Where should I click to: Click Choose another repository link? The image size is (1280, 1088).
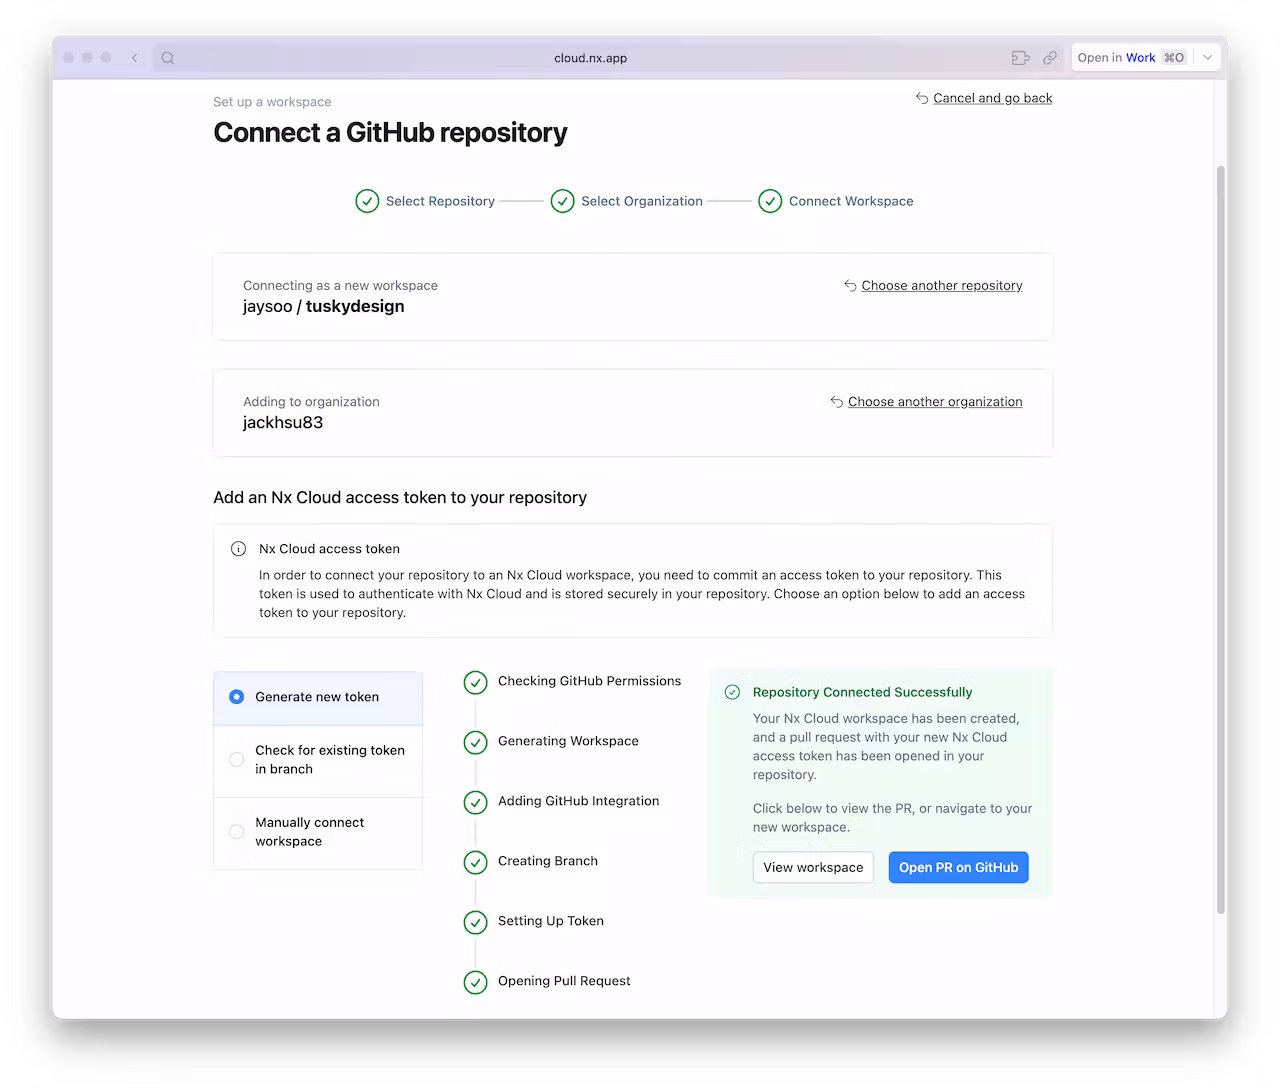(941, 286)
